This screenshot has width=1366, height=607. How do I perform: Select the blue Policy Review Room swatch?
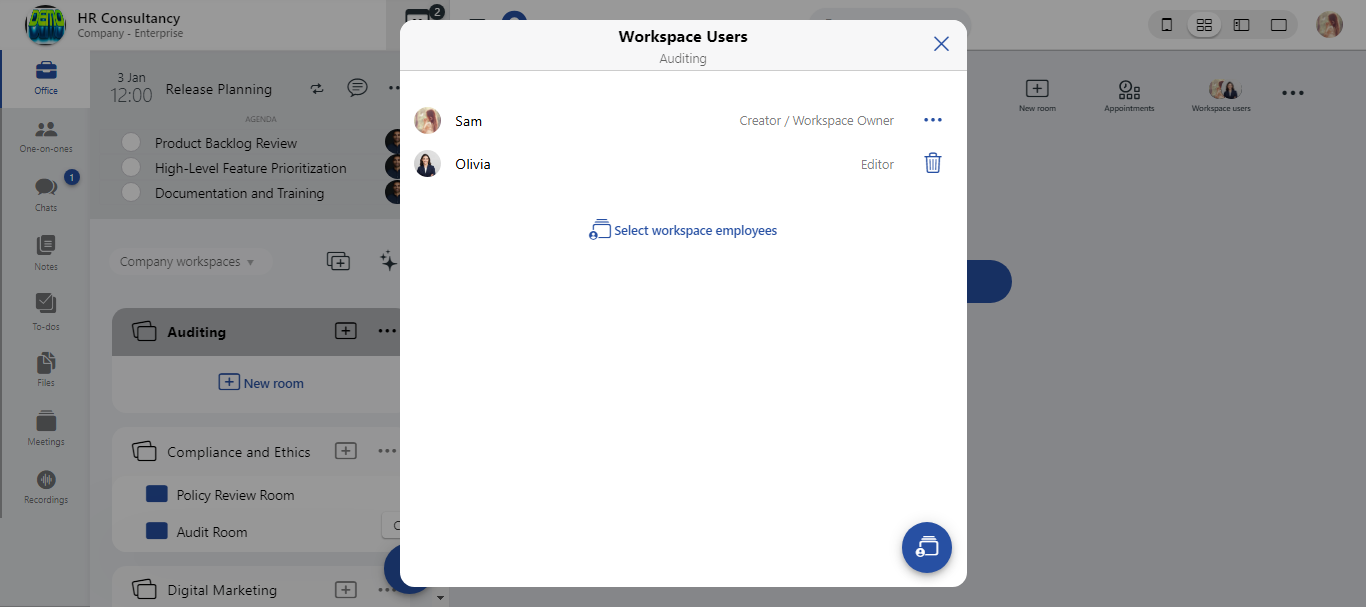click(x=156, y=495)
